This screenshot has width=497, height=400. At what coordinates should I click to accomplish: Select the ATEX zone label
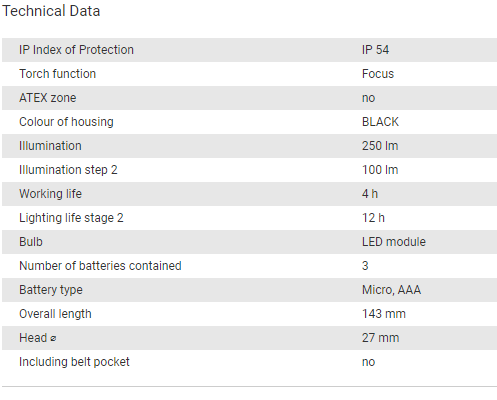pos(48,98)
